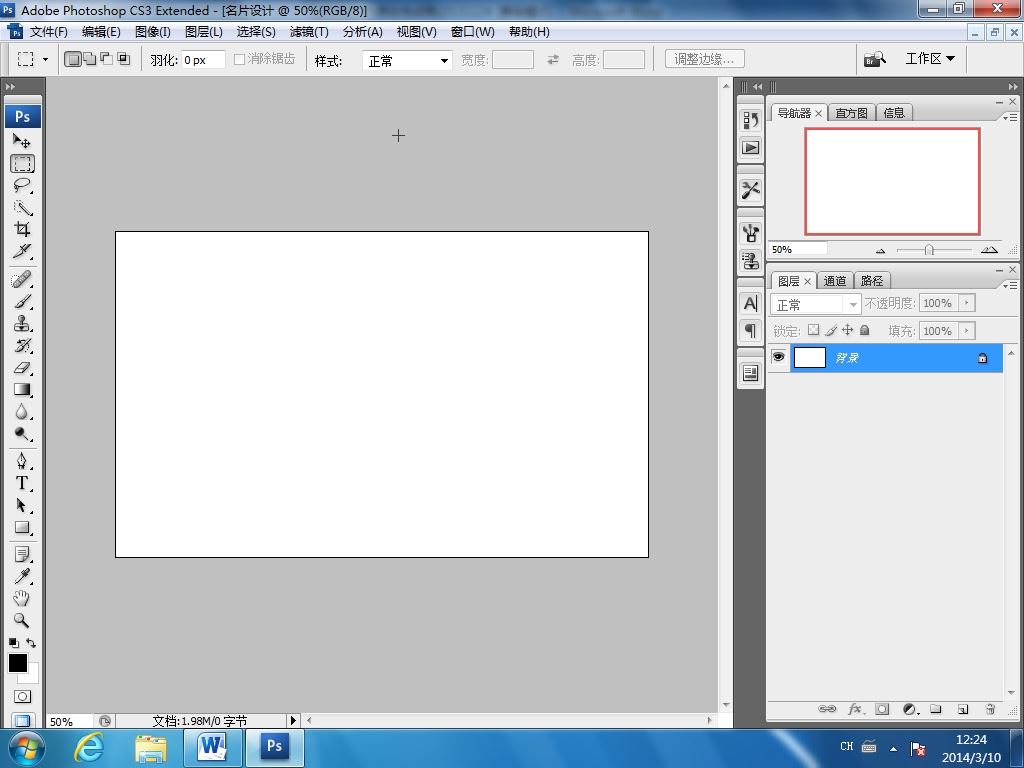The image size is (1024, 768).
Task: Open the layer blend mode 正常 dropdown
Action: 816,304
